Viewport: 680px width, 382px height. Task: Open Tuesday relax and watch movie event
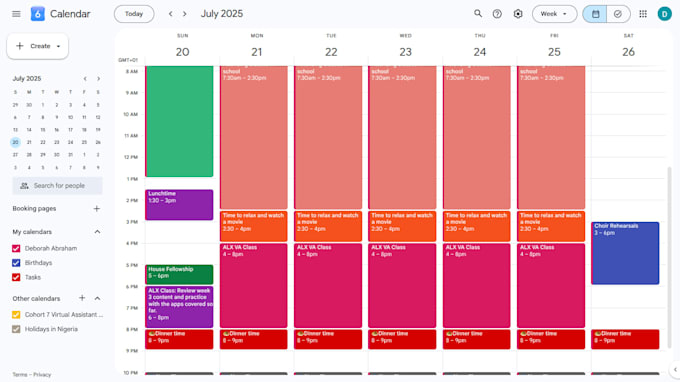(328, 226)
